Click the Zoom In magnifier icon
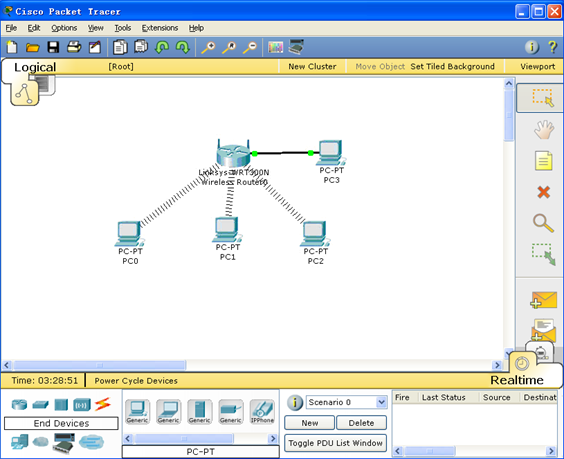 [208, 47]
